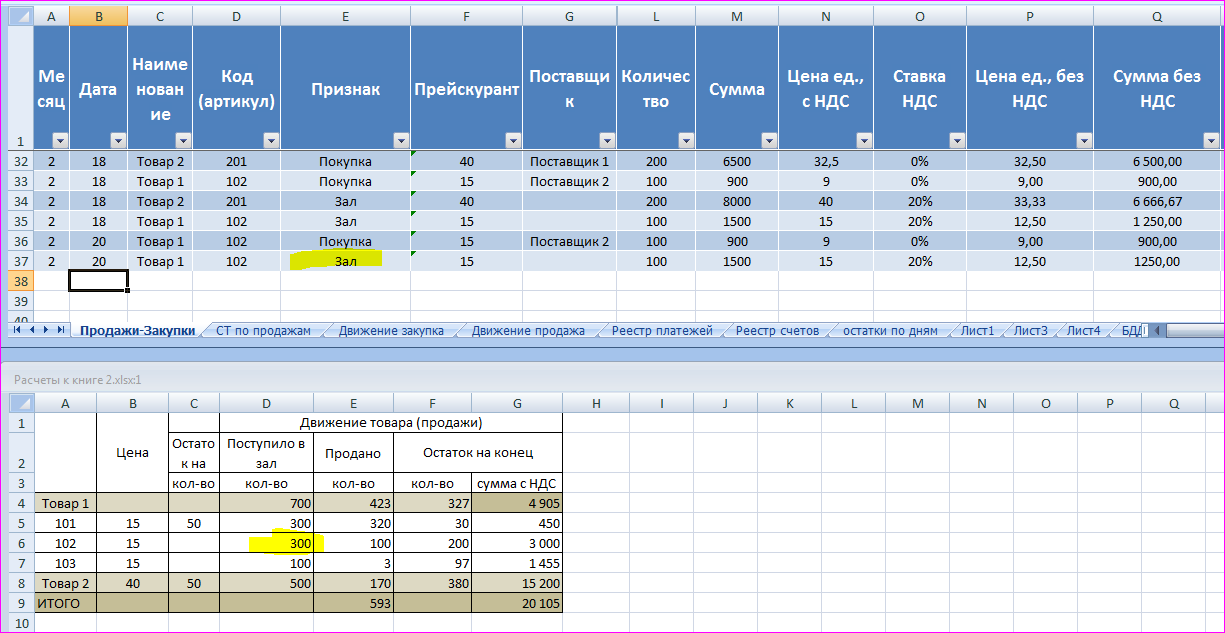Screen dimensions: 1225x633
Task: Click the horizontal scrollbar beside sheet tabs
Action: coord(1190,331)
